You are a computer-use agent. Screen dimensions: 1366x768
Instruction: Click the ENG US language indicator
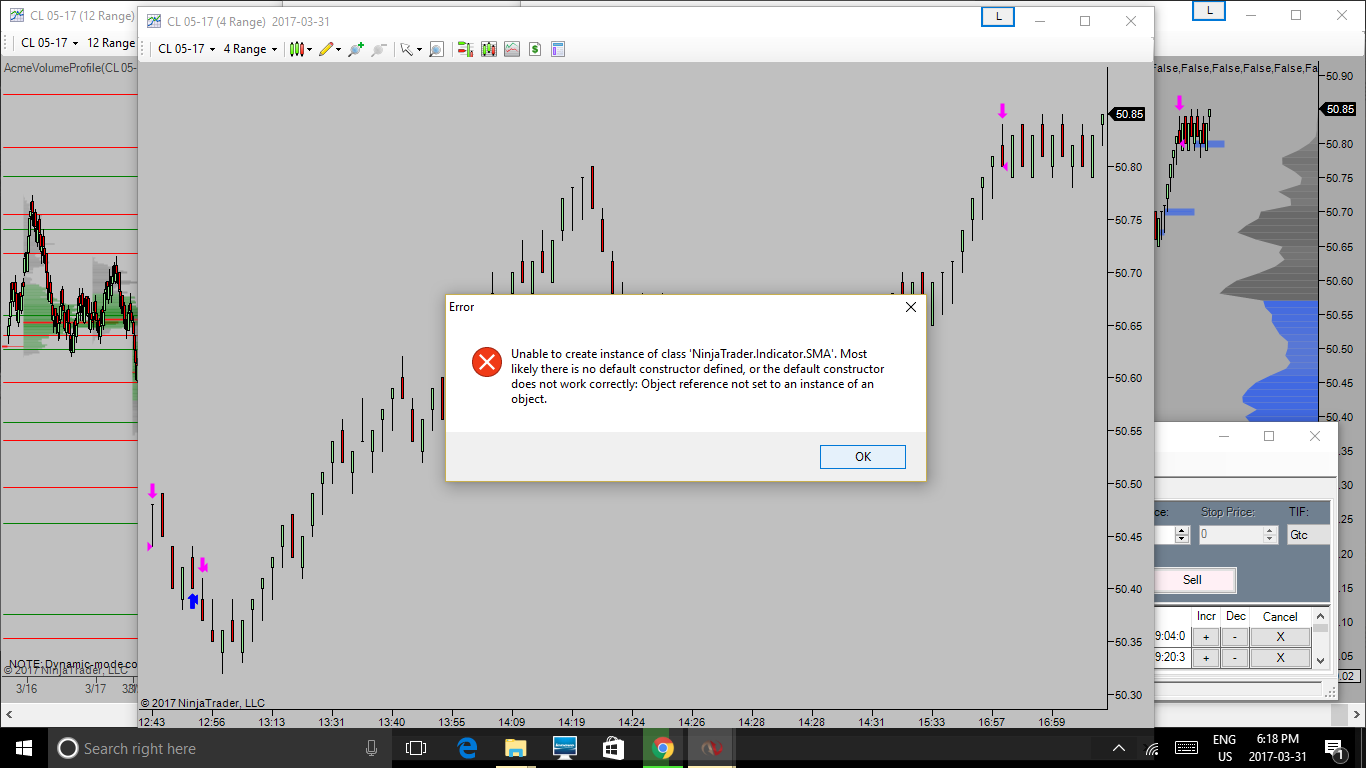pos(1224,748)
